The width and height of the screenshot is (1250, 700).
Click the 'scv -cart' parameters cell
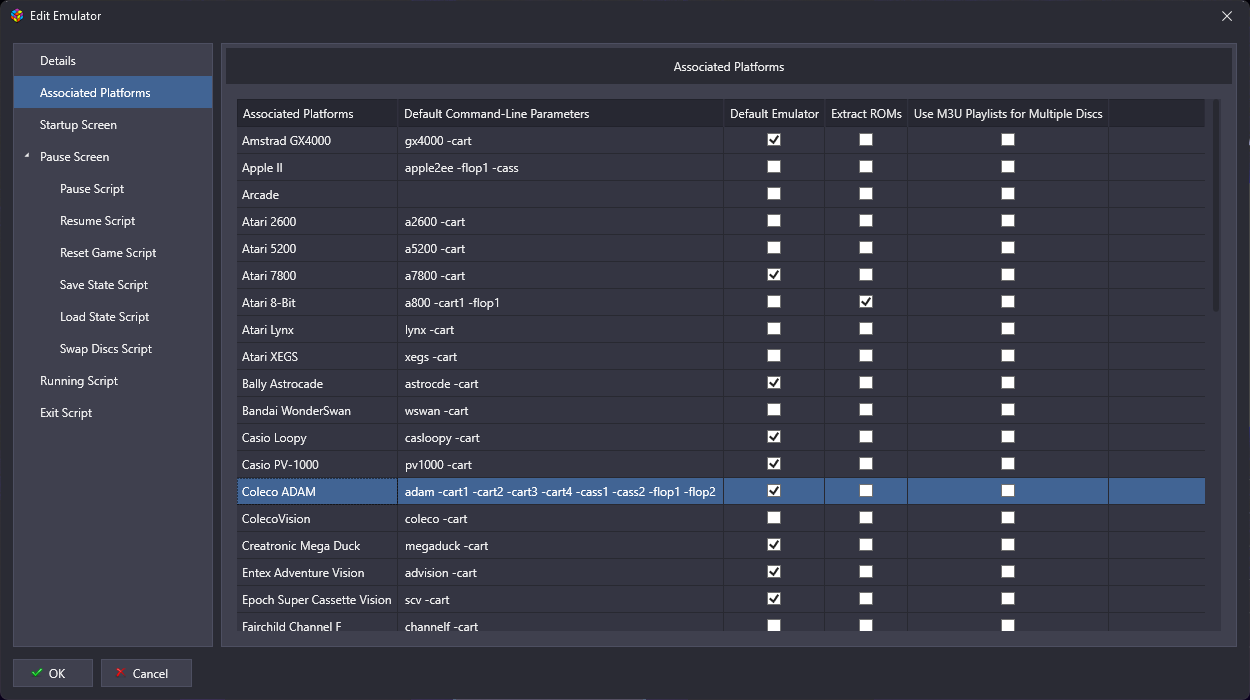click(561, 600)
